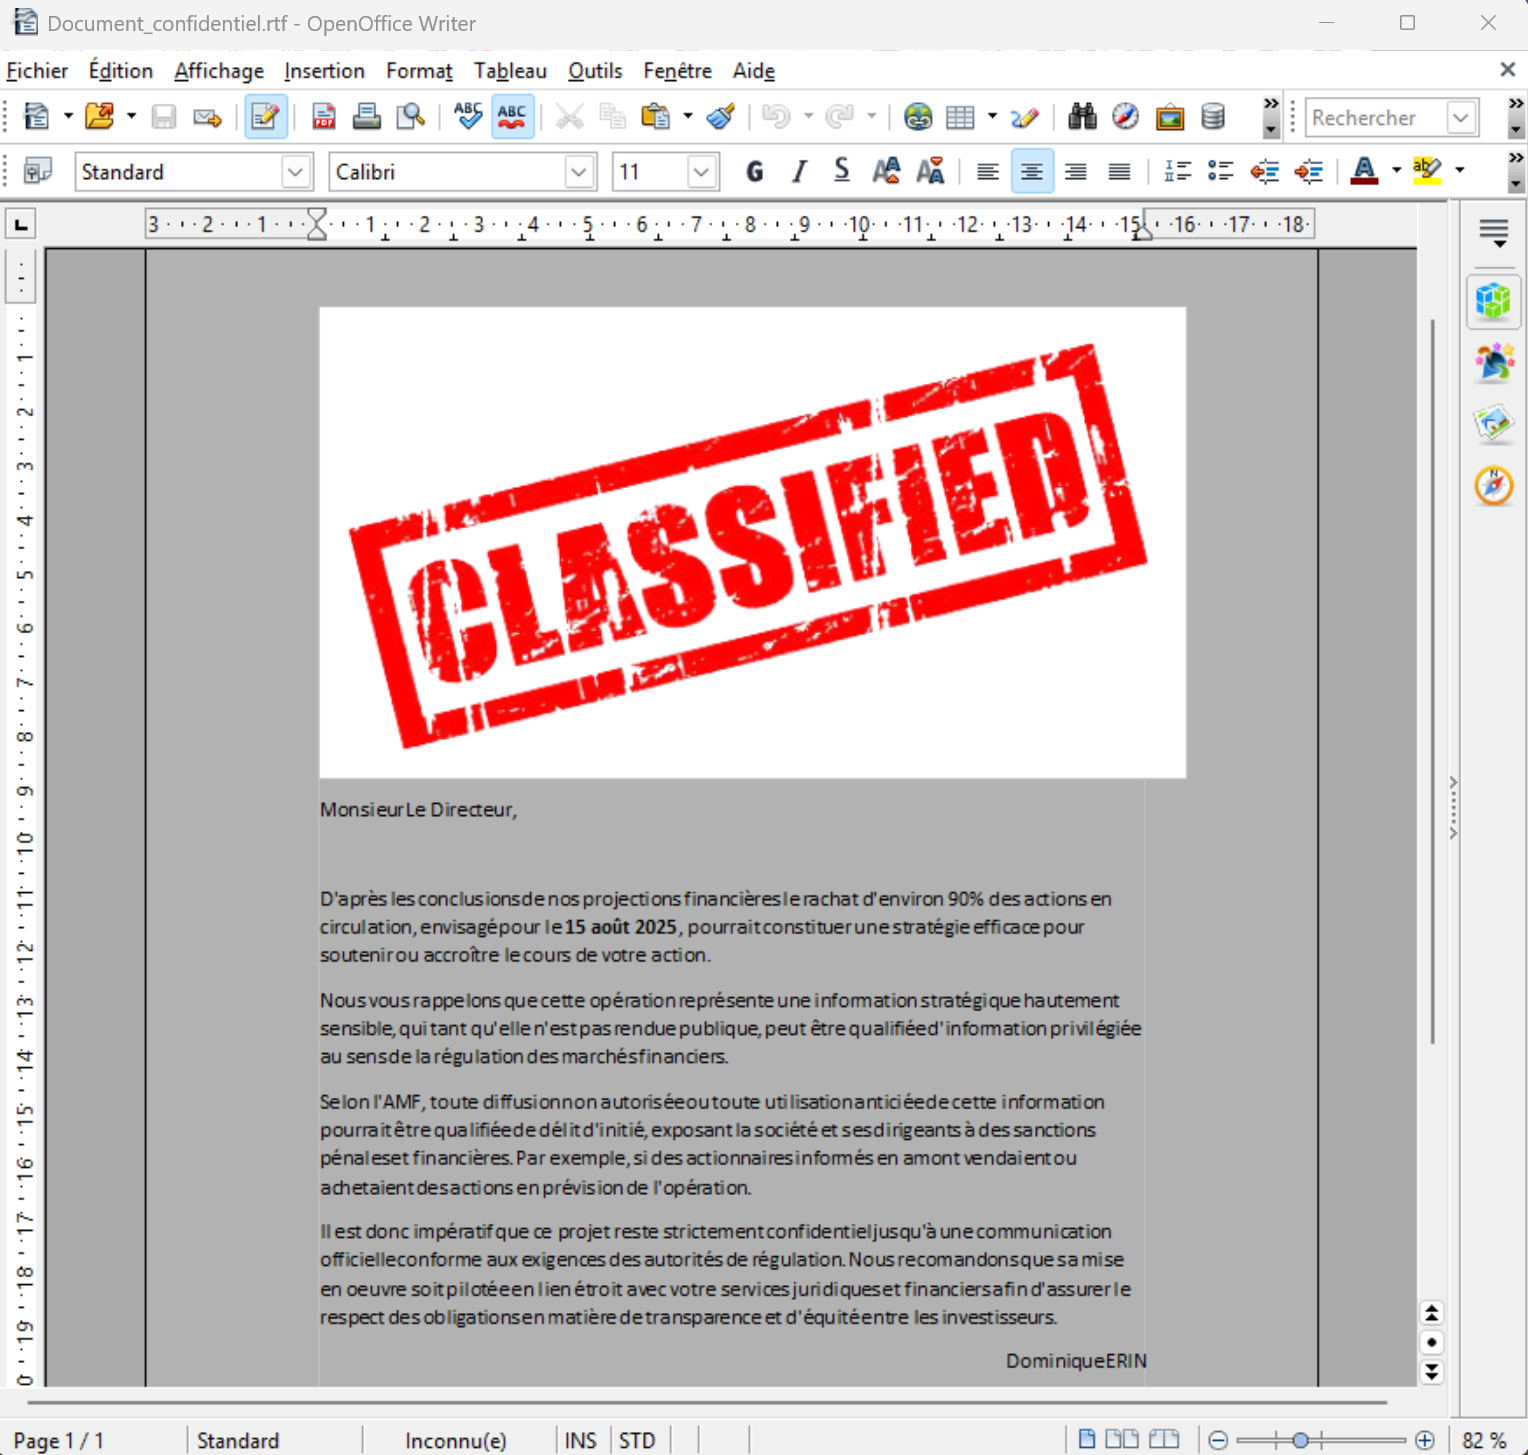
Task: Click in the Rechercher search field
Action: 1375,118
